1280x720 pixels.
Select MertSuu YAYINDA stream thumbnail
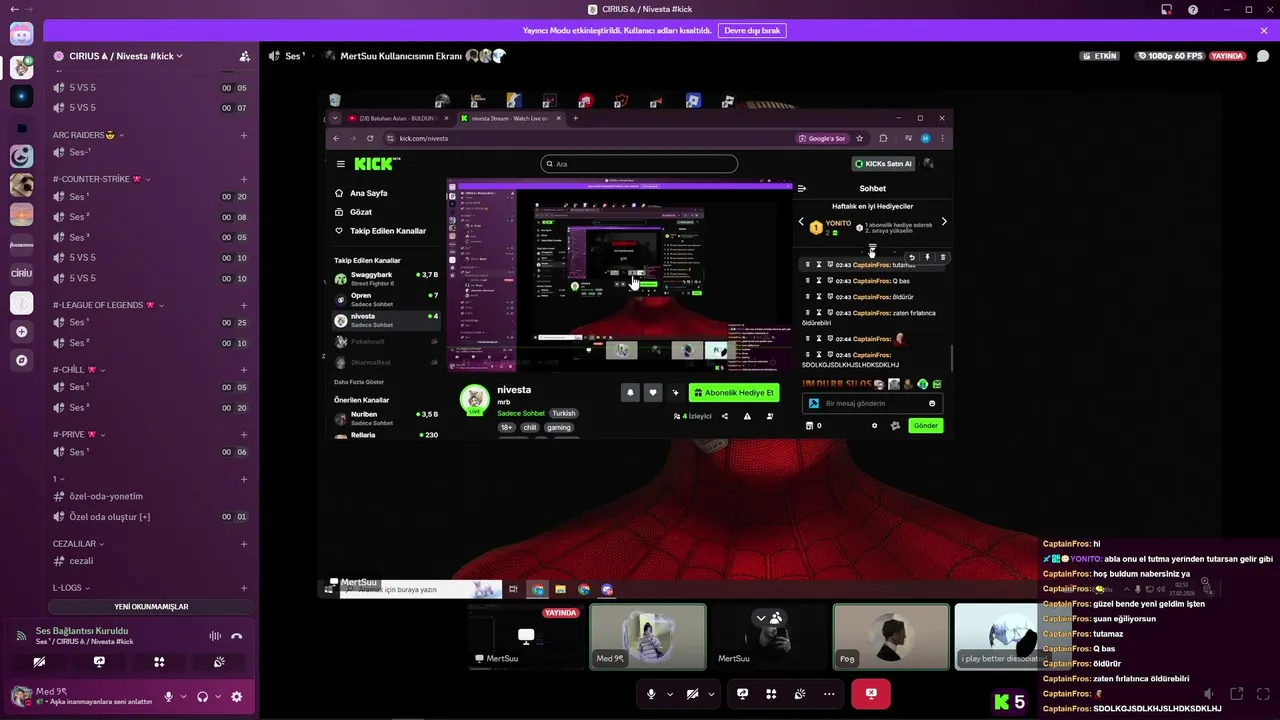coord(526,636)
